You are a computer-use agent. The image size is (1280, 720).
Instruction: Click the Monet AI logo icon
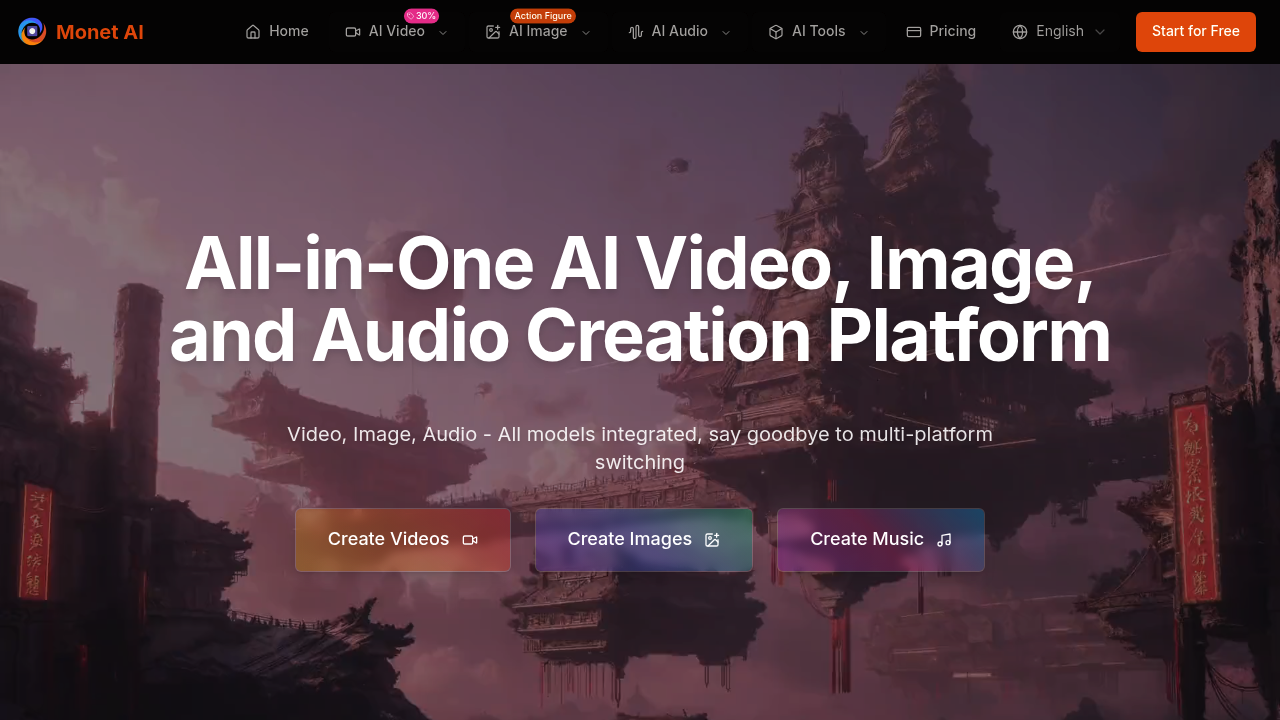[x=31, y=31]
